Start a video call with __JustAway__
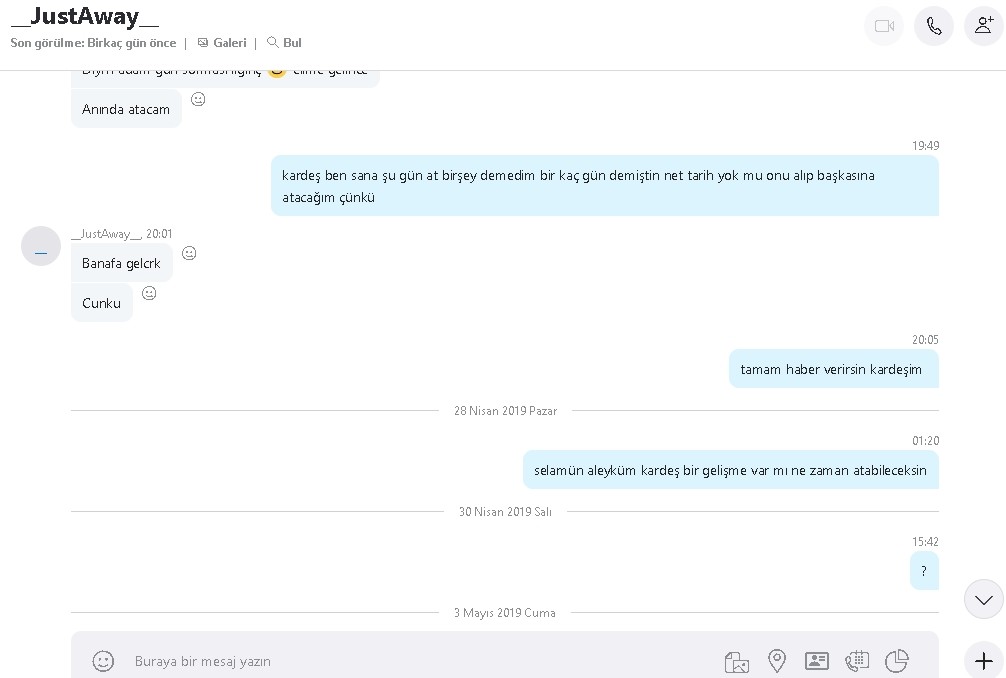This screenshot has height=678, width=1006. click(884, 26)
